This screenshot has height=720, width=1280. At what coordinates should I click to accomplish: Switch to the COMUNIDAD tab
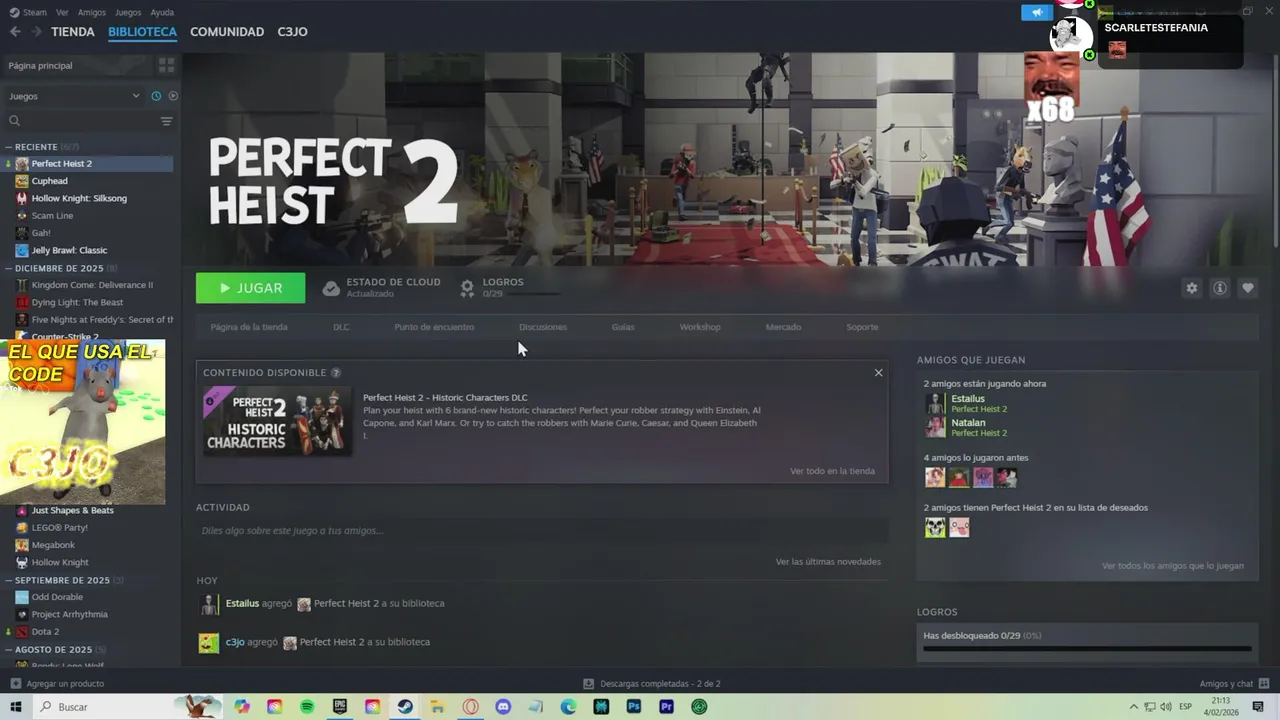click(x=227, y=32)
